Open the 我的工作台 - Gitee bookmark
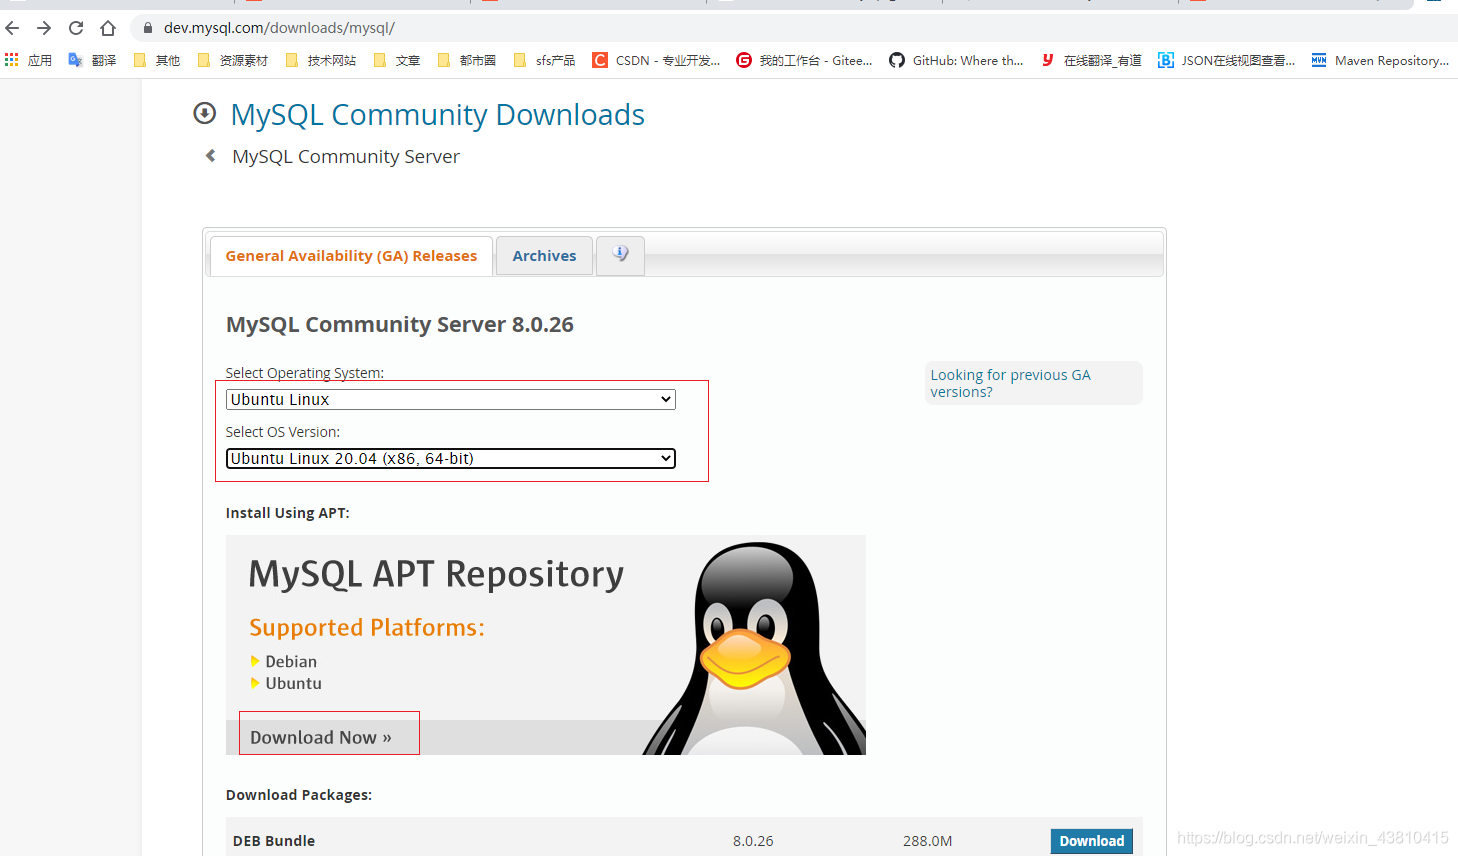The image size is (1458, 856). tap(804, 60)
